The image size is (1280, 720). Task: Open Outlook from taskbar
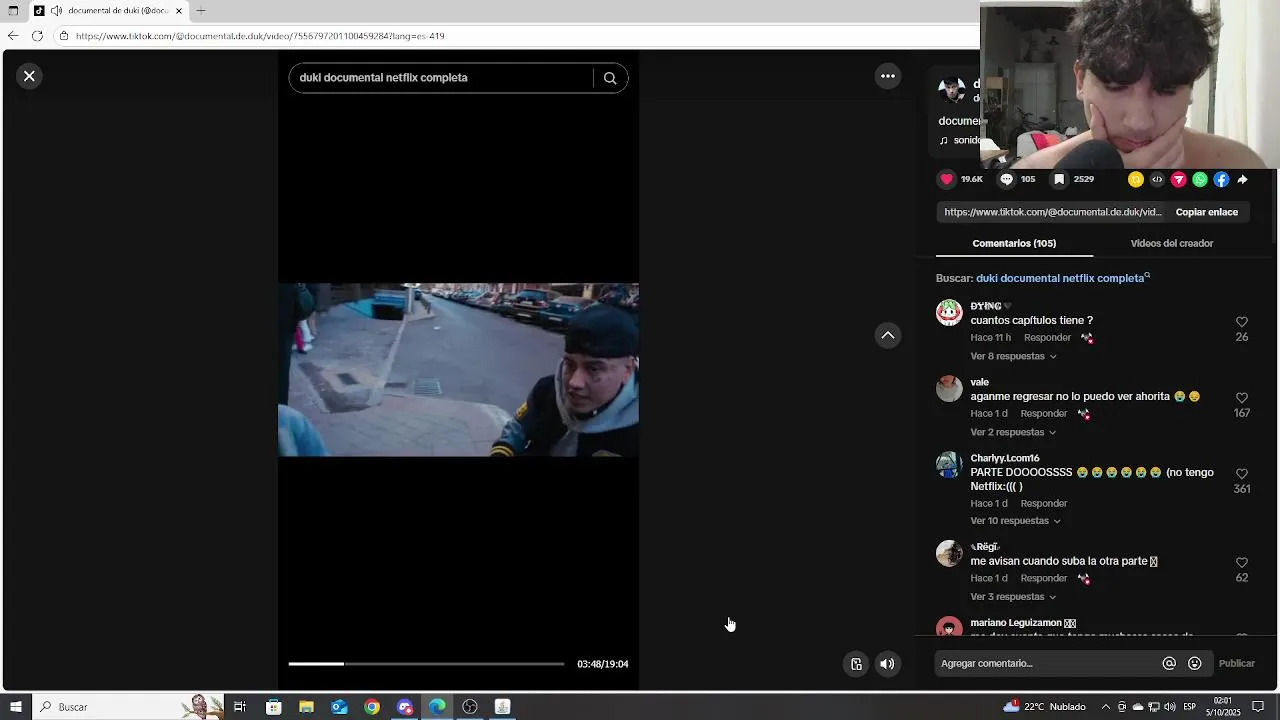[339, 707]
